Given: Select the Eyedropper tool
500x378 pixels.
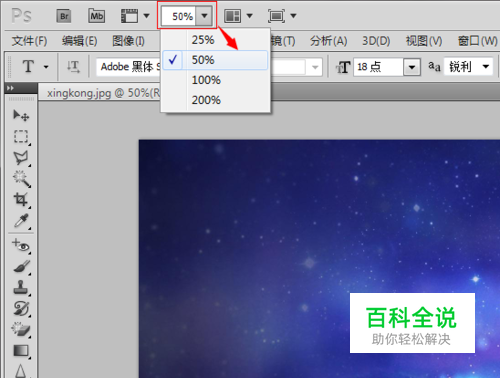Looking at the screenshot, I should [21, 221].
